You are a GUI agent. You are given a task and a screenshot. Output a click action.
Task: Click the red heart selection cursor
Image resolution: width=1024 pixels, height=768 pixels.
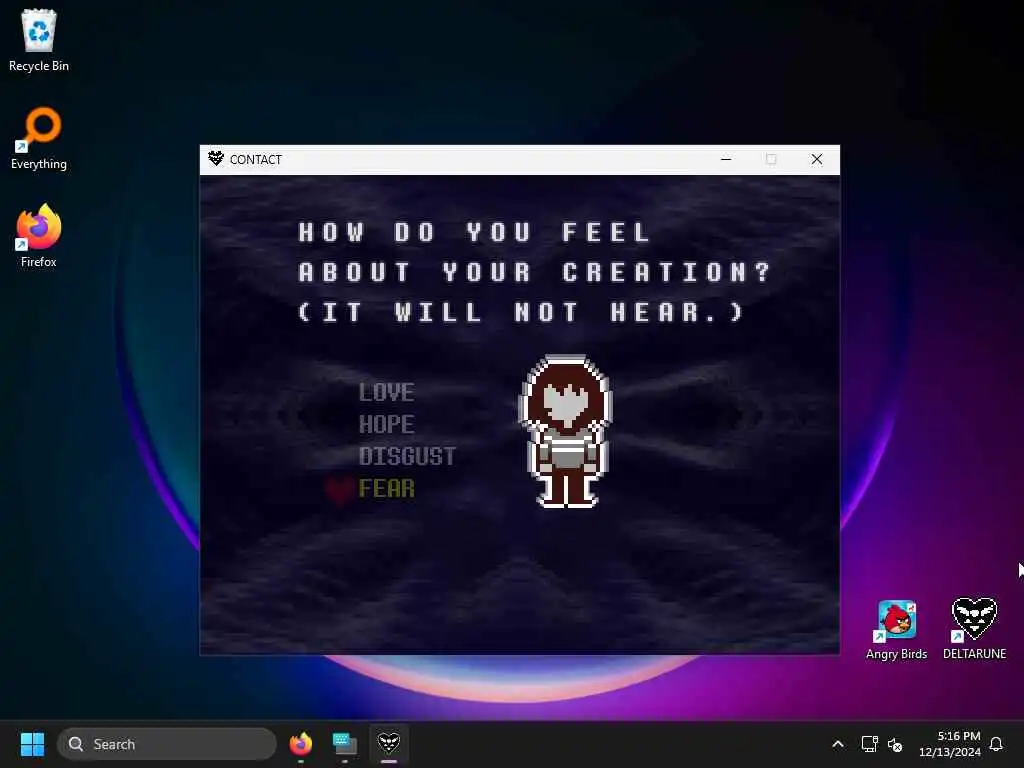[340, 490]
